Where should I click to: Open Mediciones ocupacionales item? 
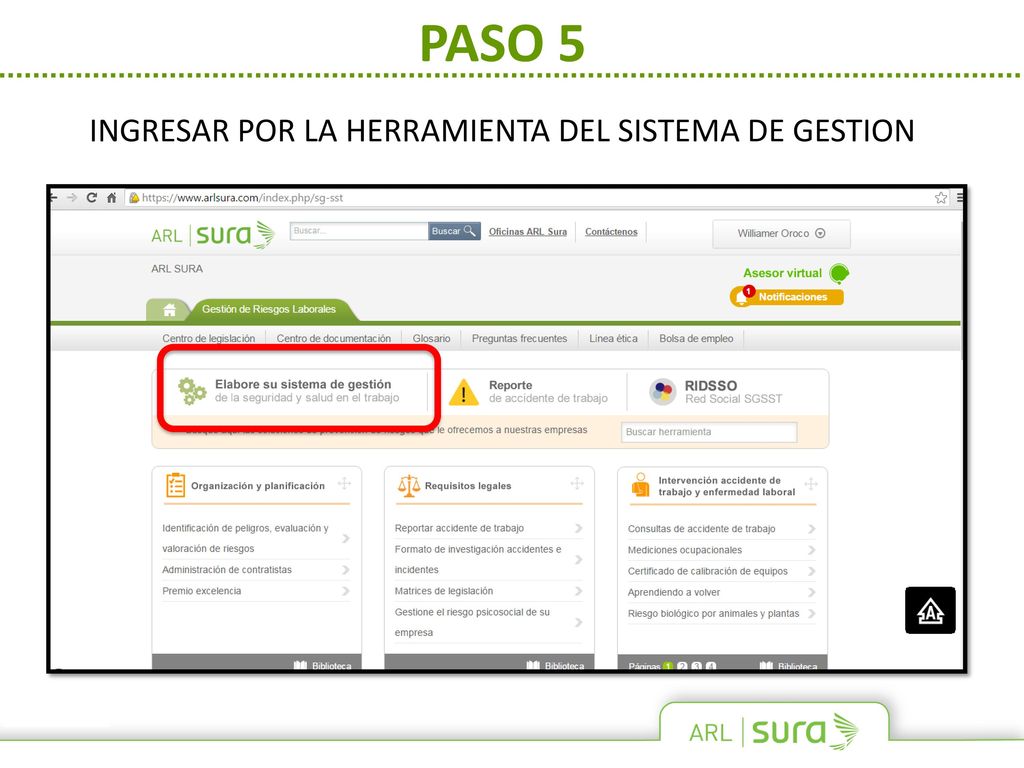point(722,550)
